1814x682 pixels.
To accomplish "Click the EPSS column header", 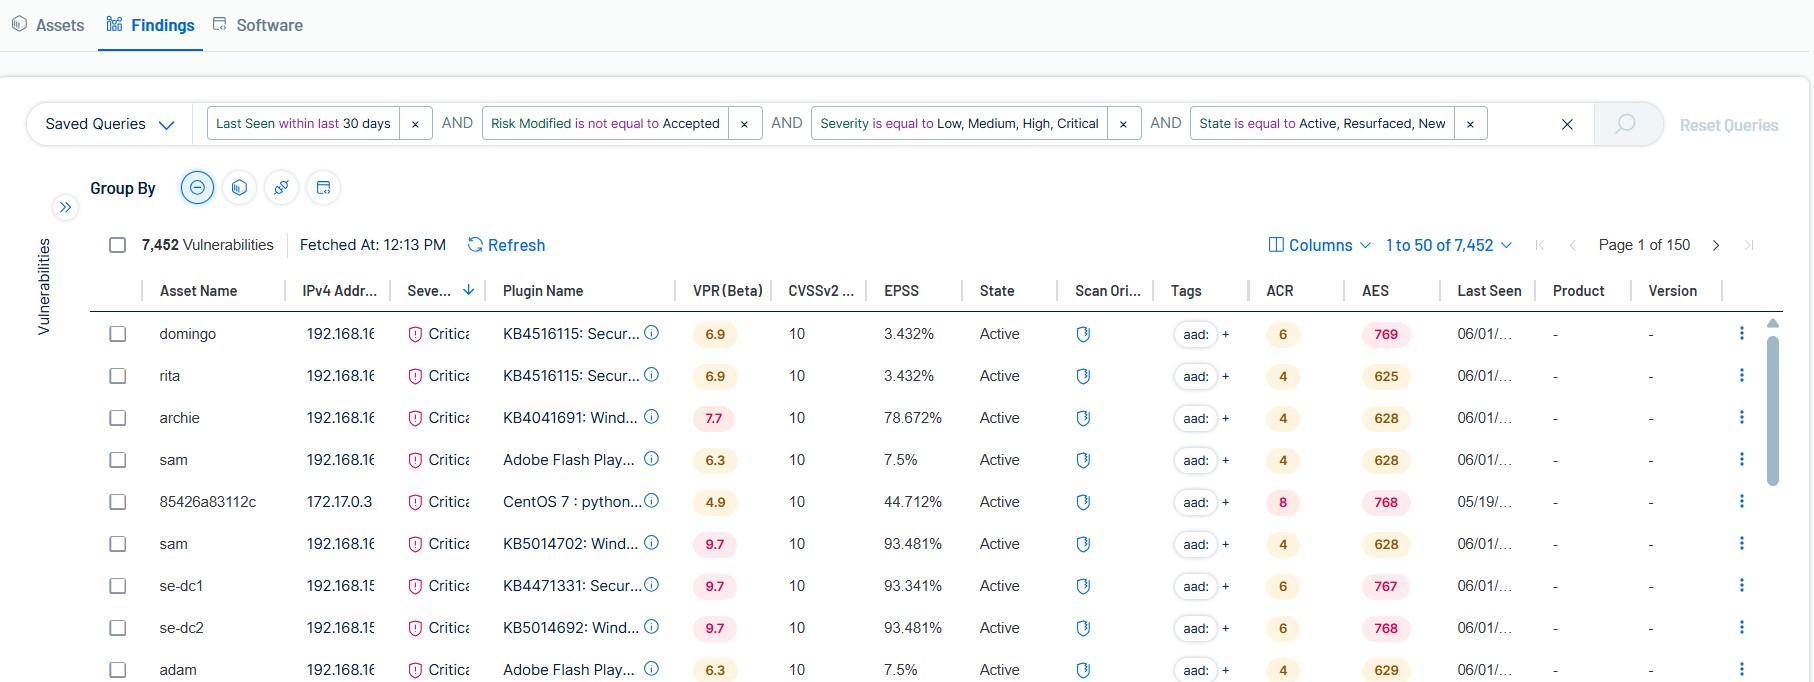I will [x=901, y=291].
